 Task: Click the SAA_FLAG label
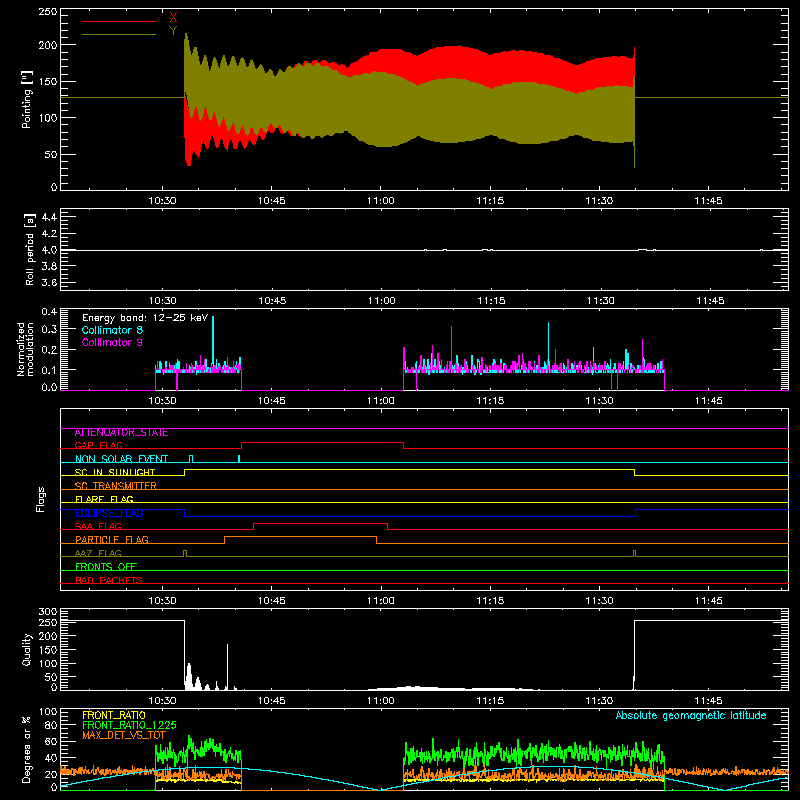pyautogui.click(x=98, y=526)
